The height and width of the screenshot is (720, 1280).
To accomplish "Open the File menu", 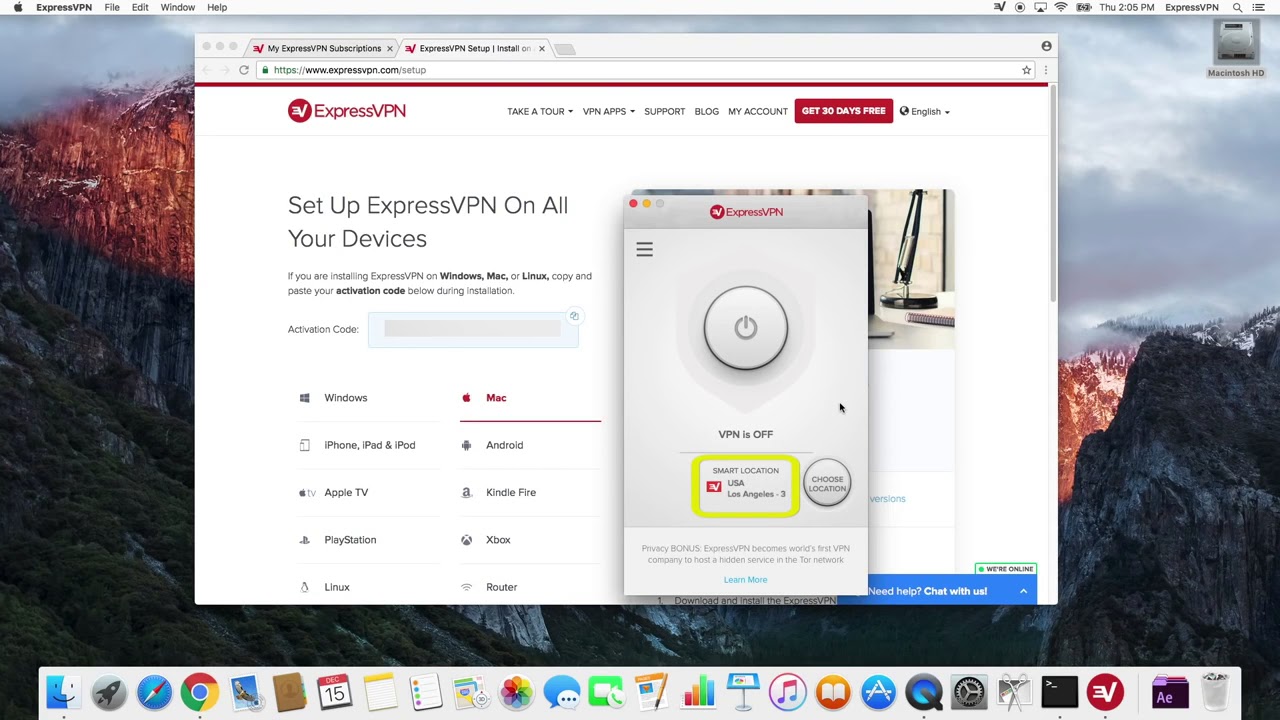I will (112, 7).
